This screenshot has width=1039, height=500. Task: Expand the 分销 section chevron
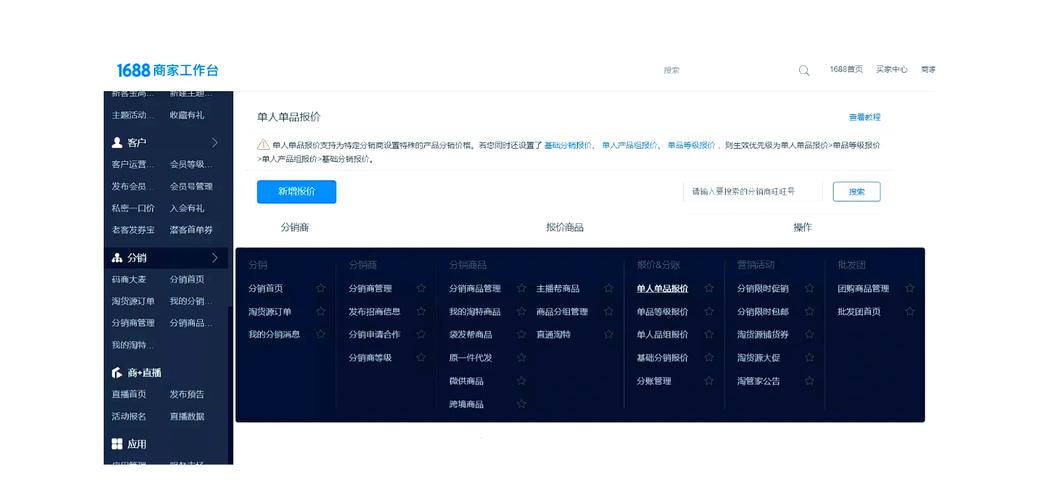[215, 258]
